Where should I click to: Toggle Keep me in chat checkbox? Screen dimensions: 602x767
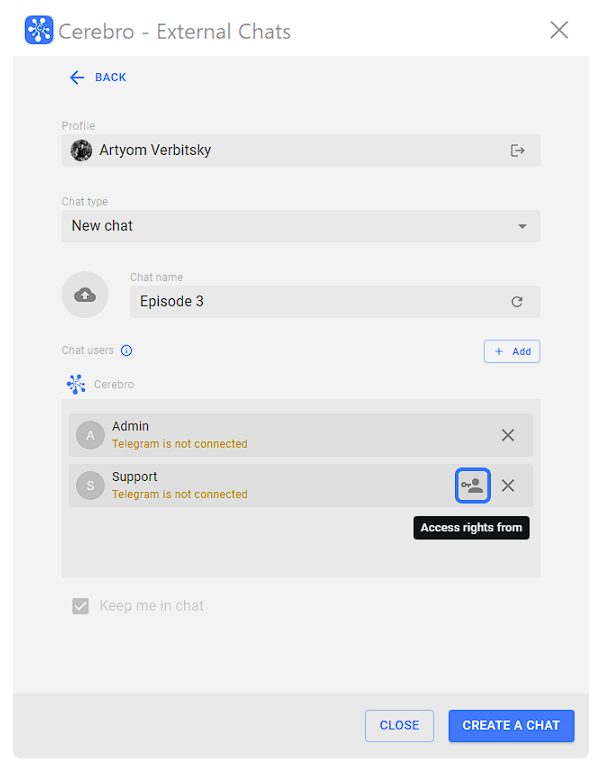click(81, 606)
